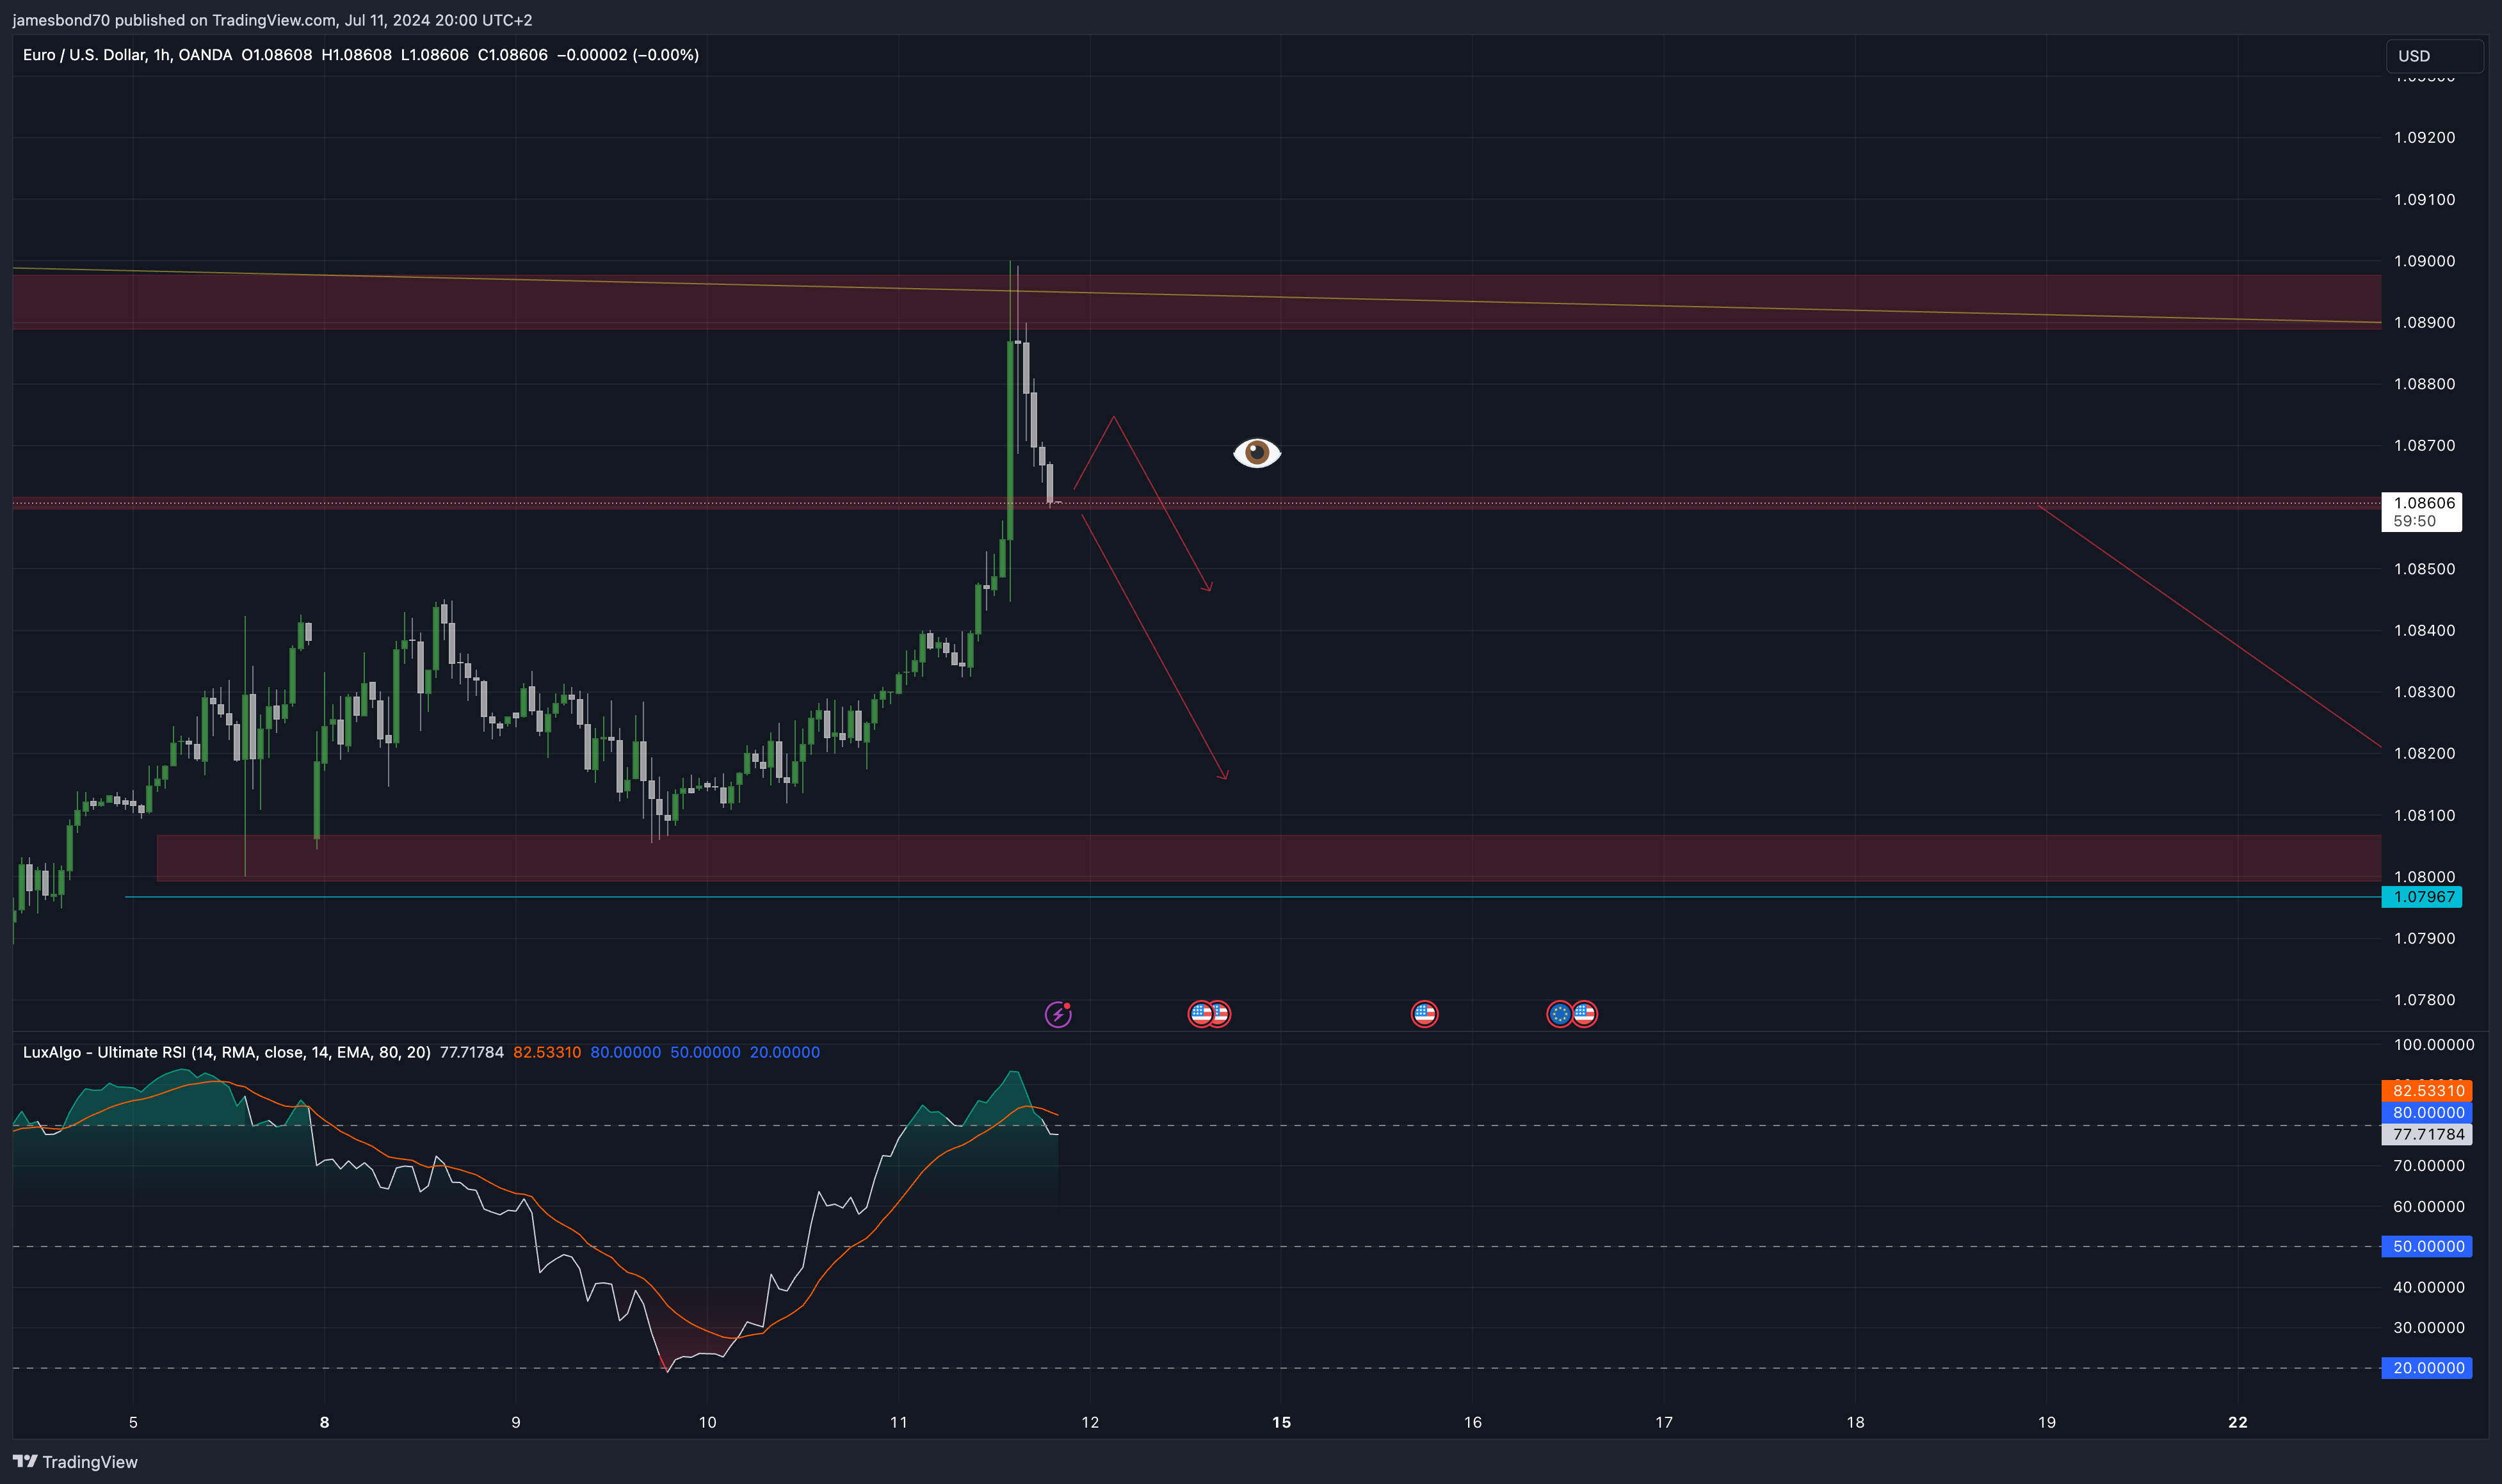
Task: Click date 12 on the time axis
Action: click(x=1090, y=1422)
